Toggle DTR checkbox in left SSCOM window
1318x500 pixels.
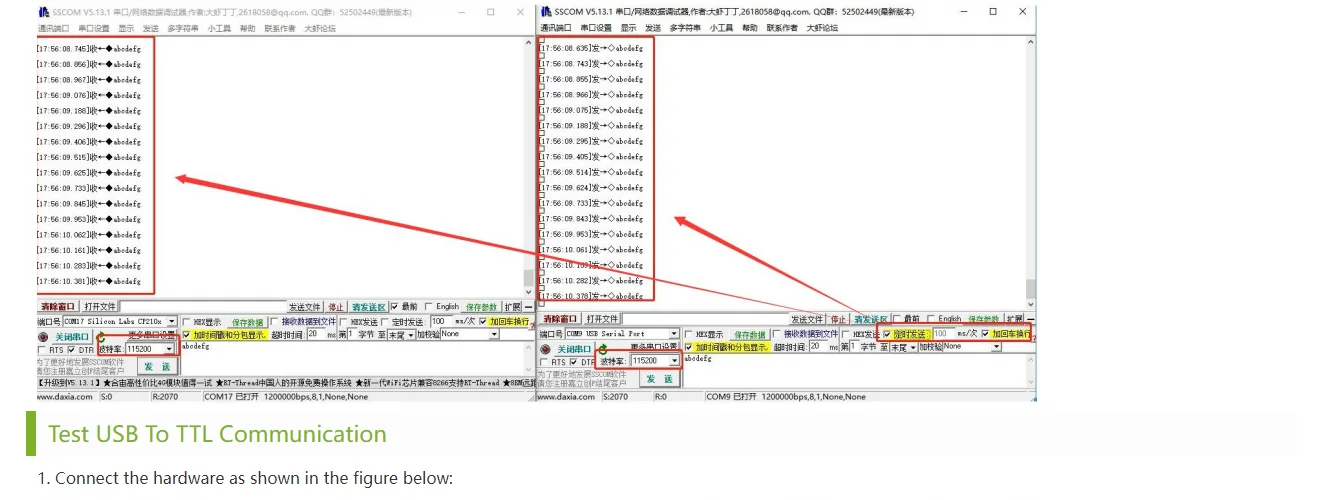click(71, 349)
